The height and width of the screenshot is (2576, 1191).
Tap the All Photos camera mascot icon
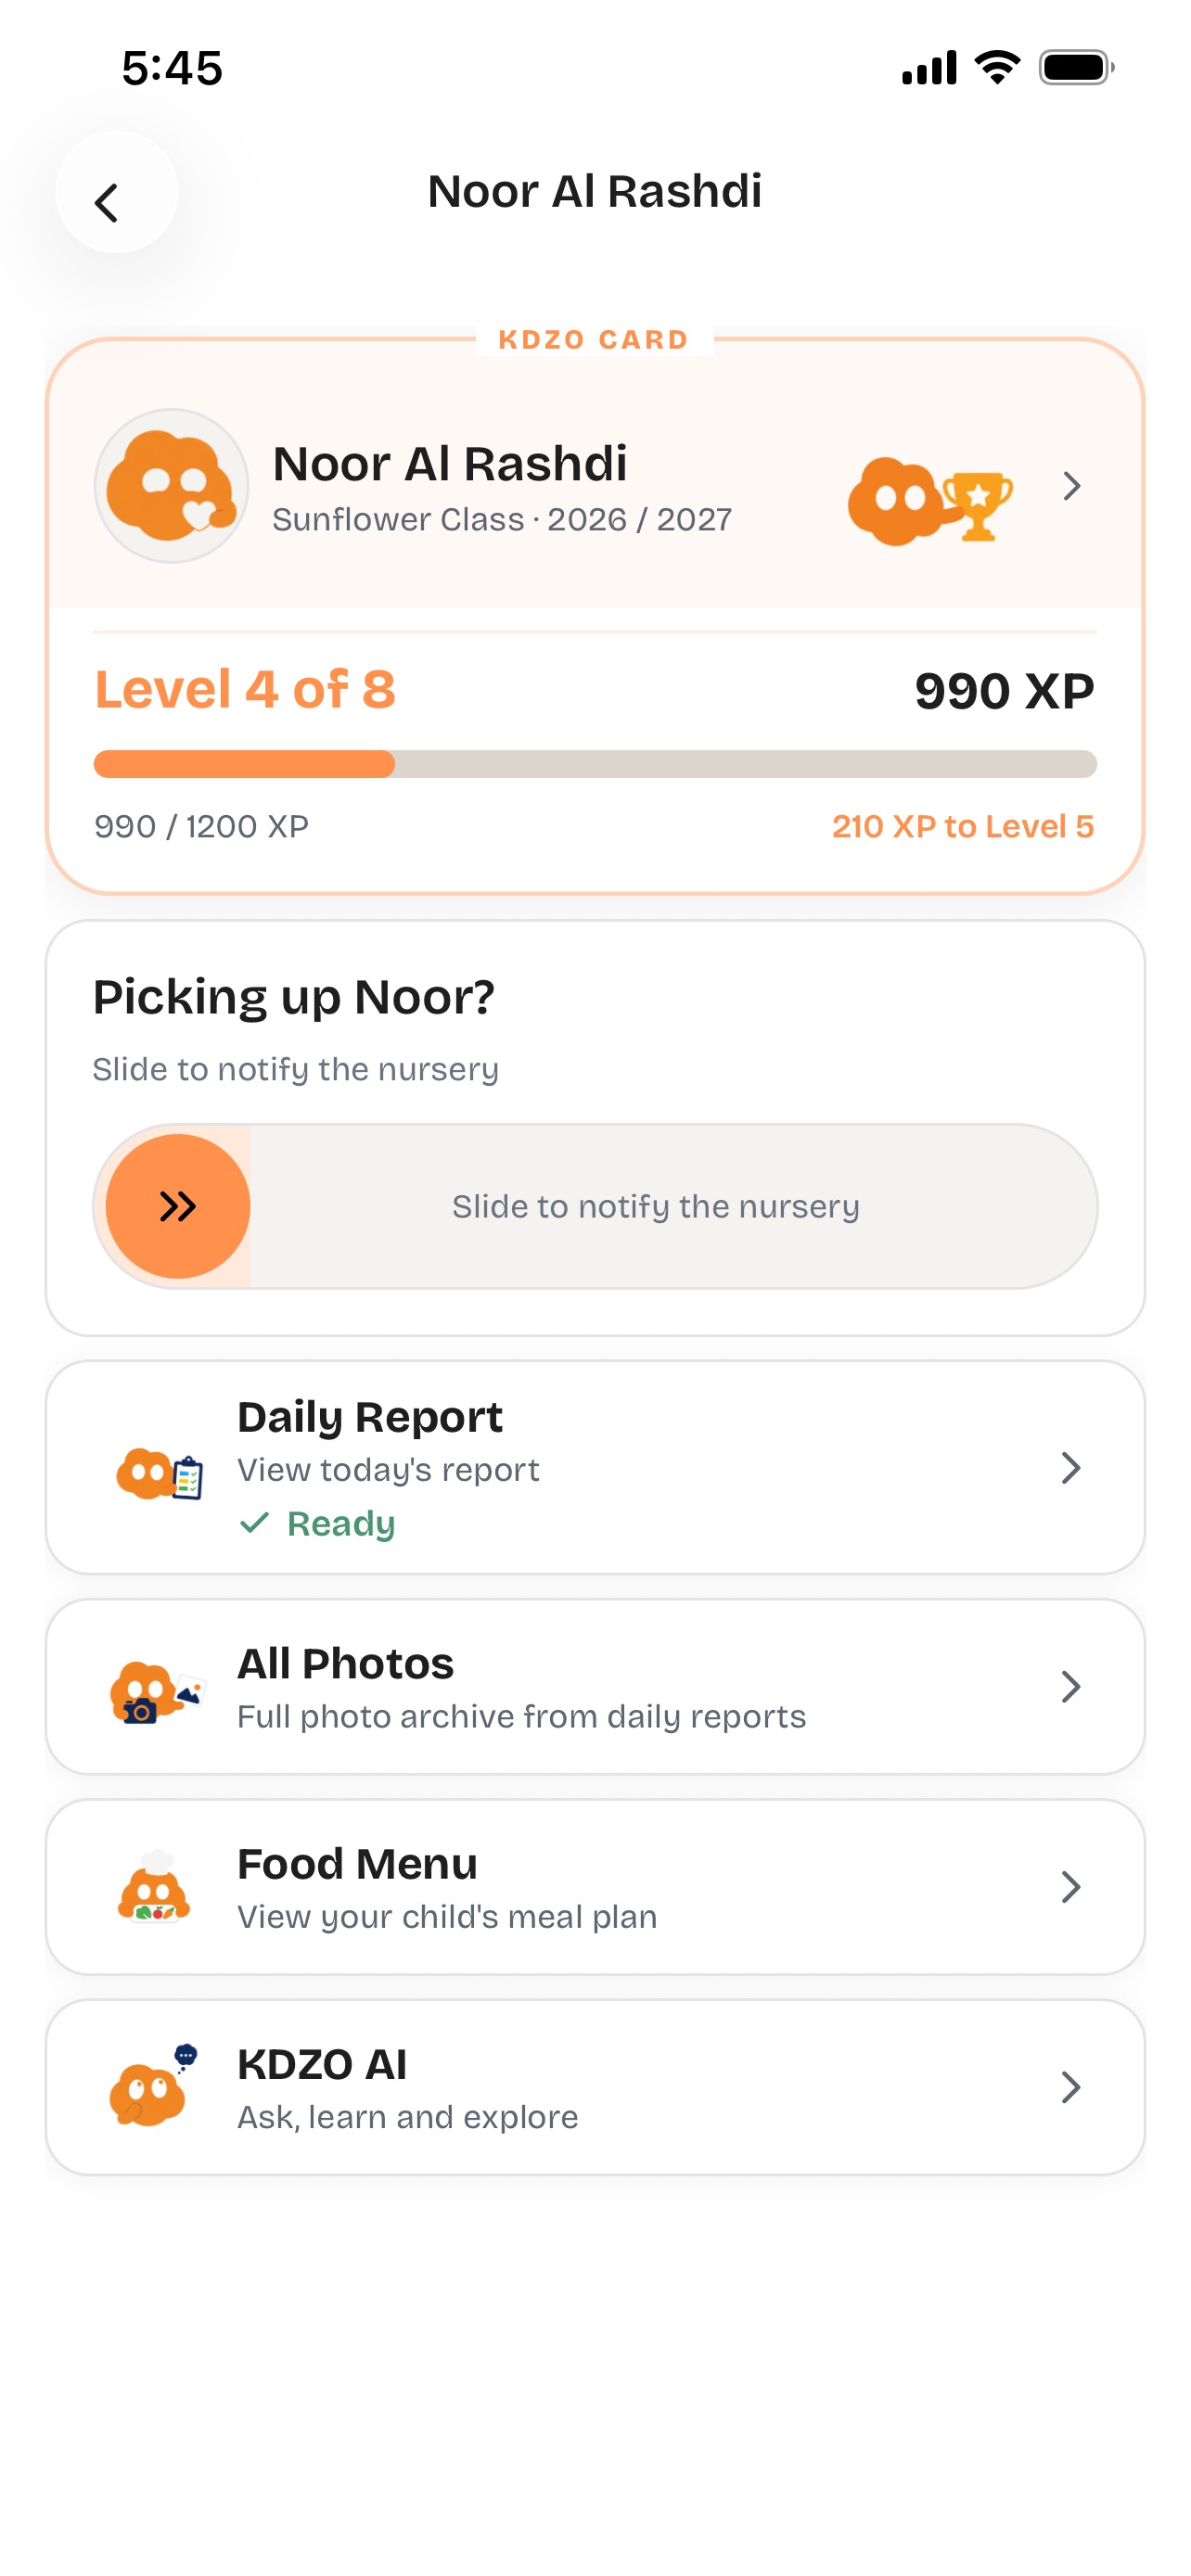pyautogui.click(x=157, y=1690)
